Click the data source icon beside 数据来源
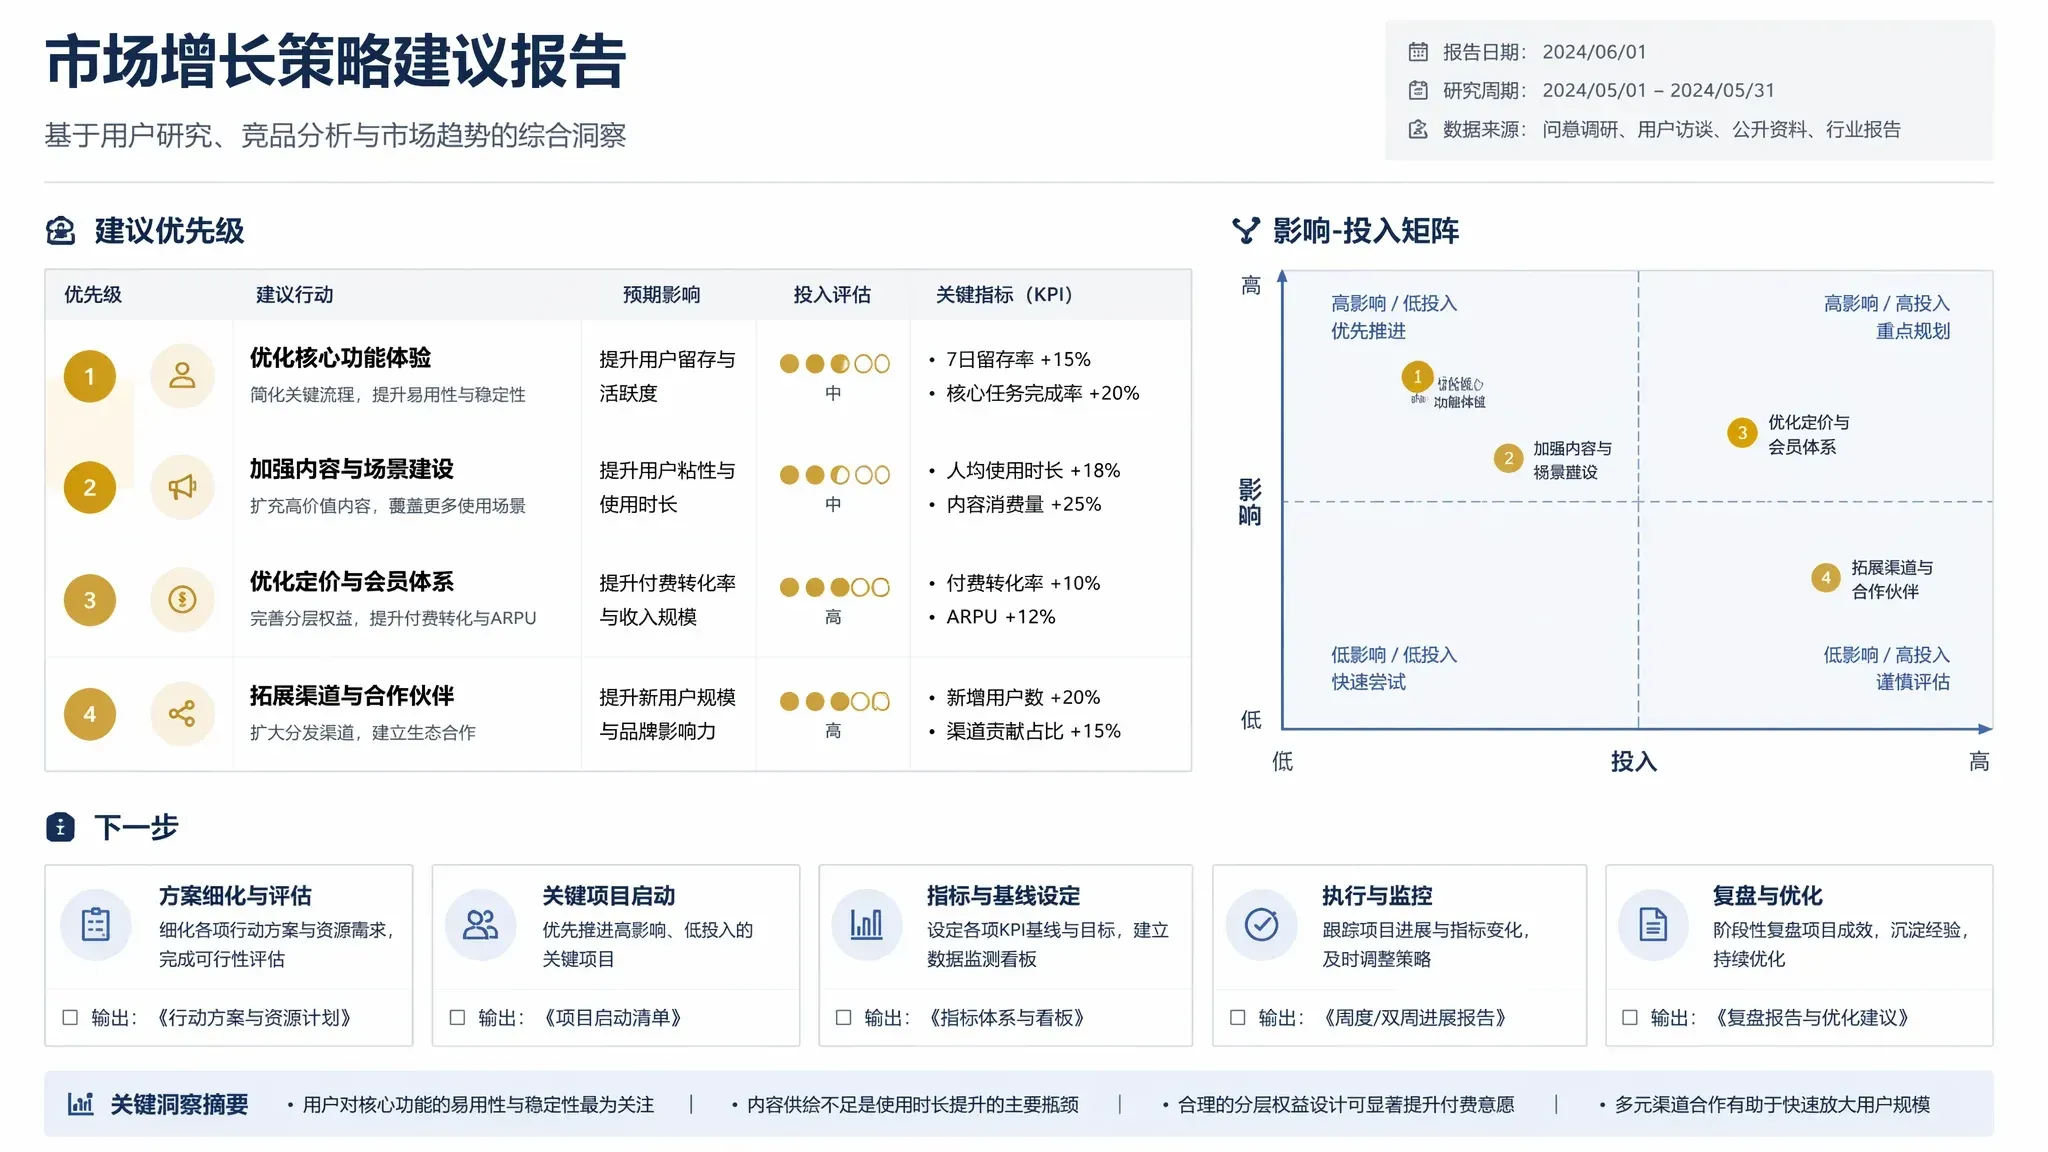This screenshot has height=1152, width=2048. pos(1418,130)
